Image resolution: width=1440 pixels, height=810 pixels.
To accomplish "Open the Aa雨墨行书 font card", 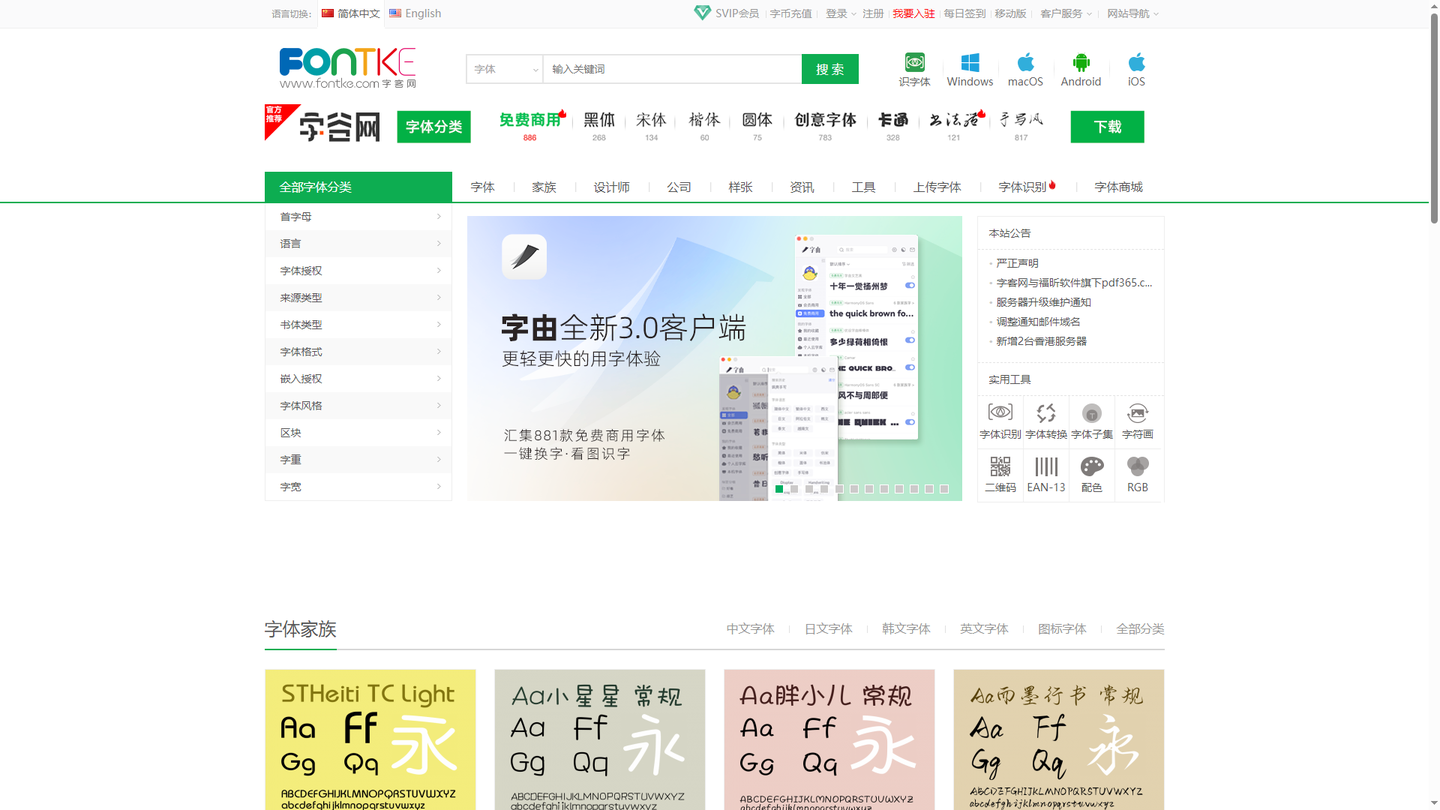I will click(1059, 740).
